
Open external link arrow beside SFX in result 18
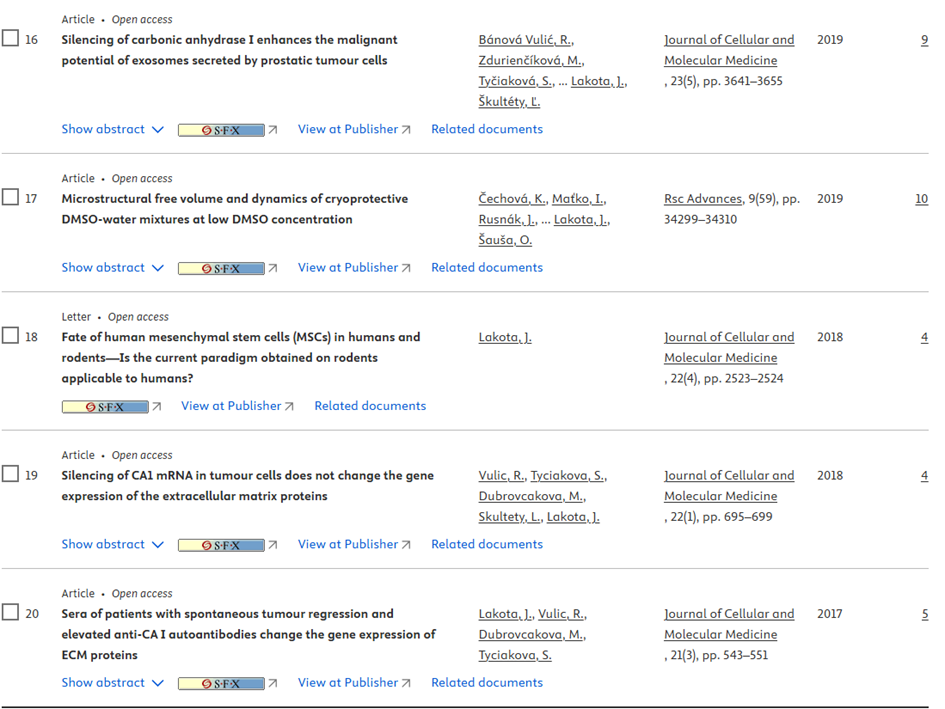156,407
